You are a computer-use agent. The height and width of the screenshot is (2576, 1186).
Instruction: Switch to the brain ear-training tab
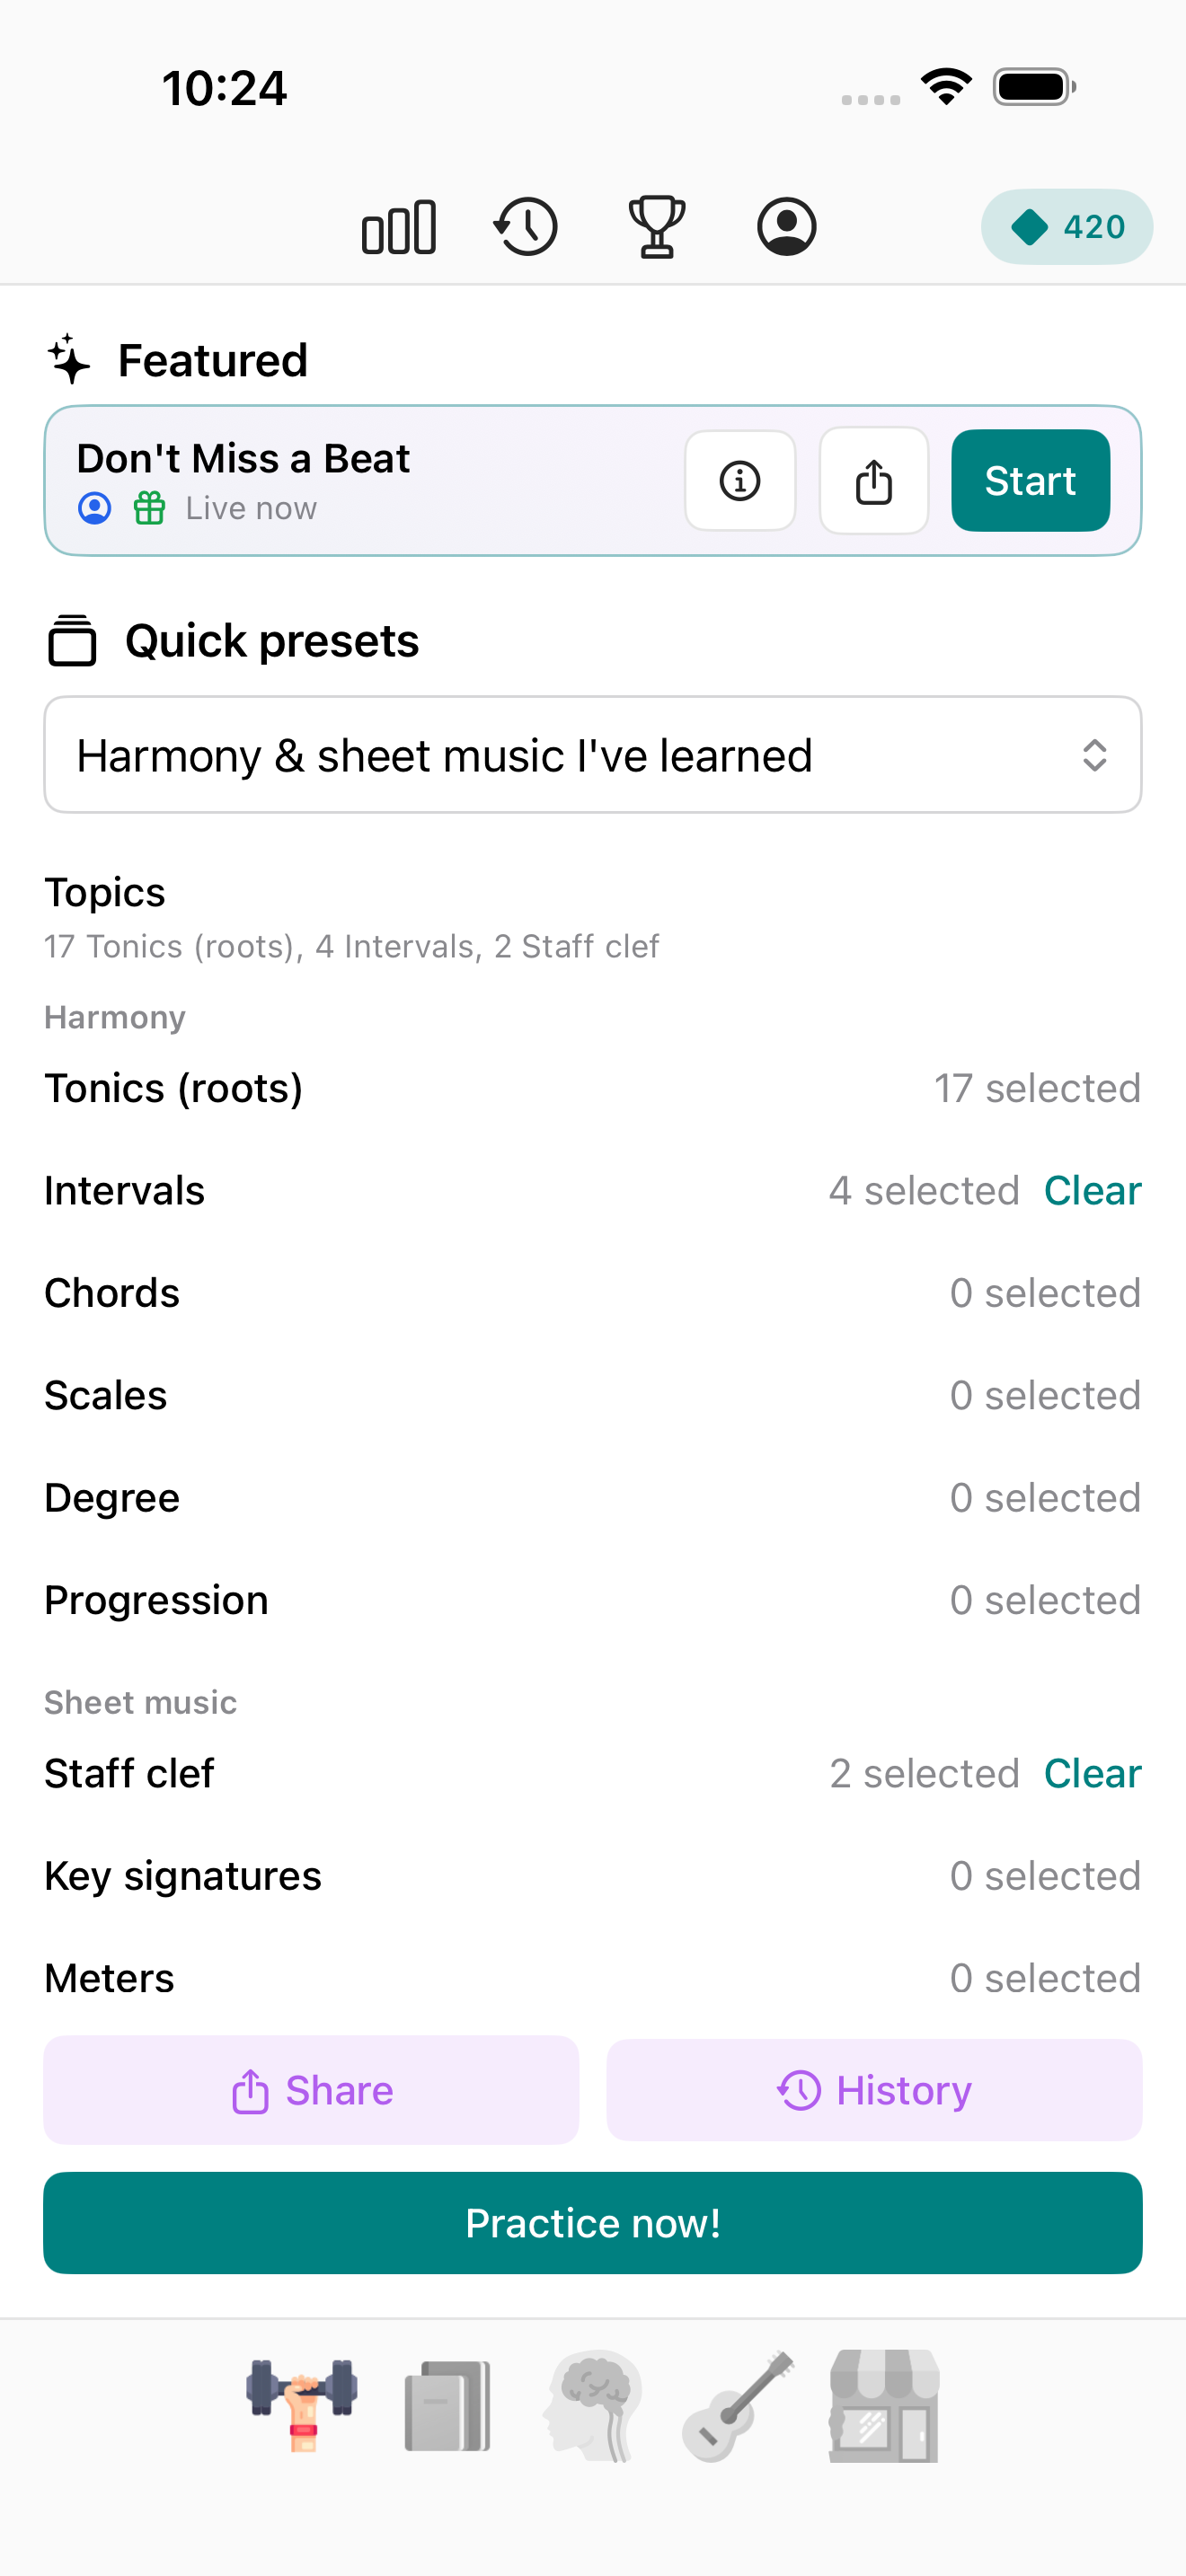593,2405
